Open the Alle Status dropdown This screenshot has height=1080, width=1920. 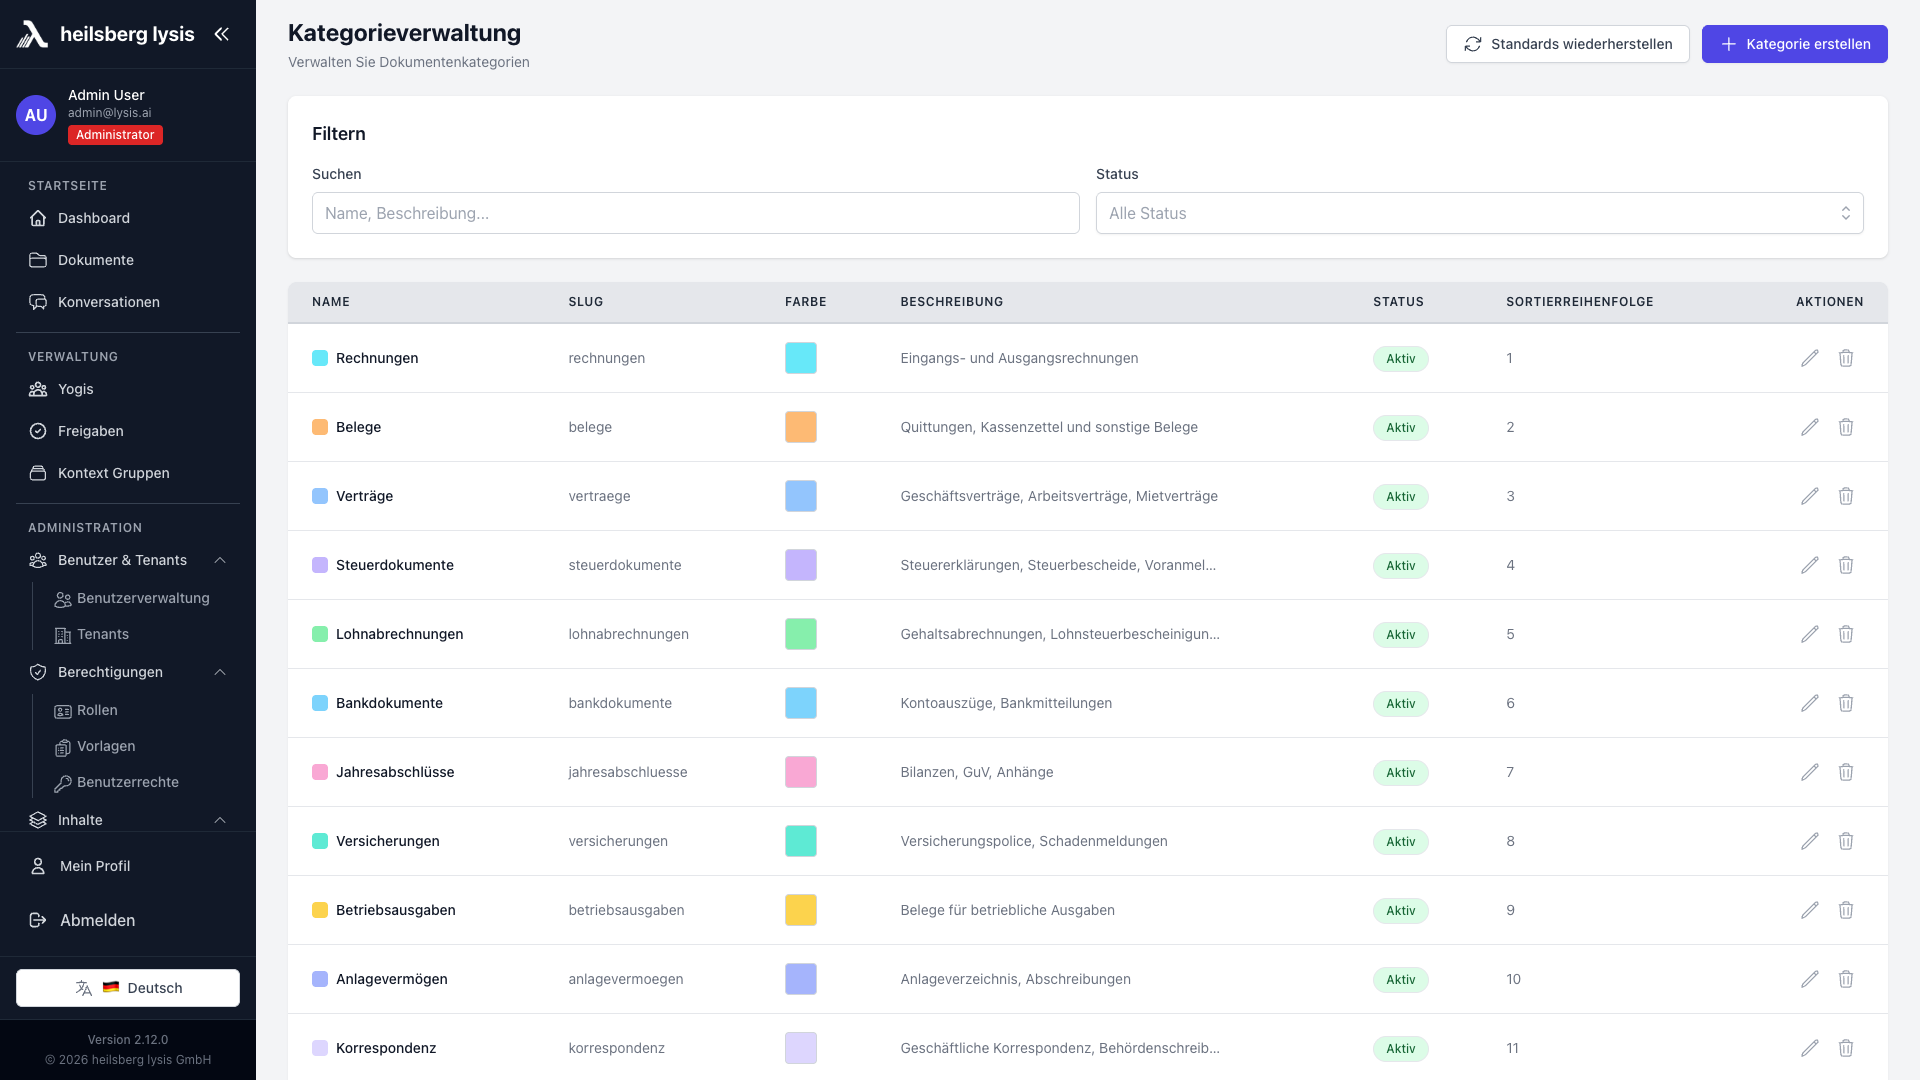(1479, 213)
